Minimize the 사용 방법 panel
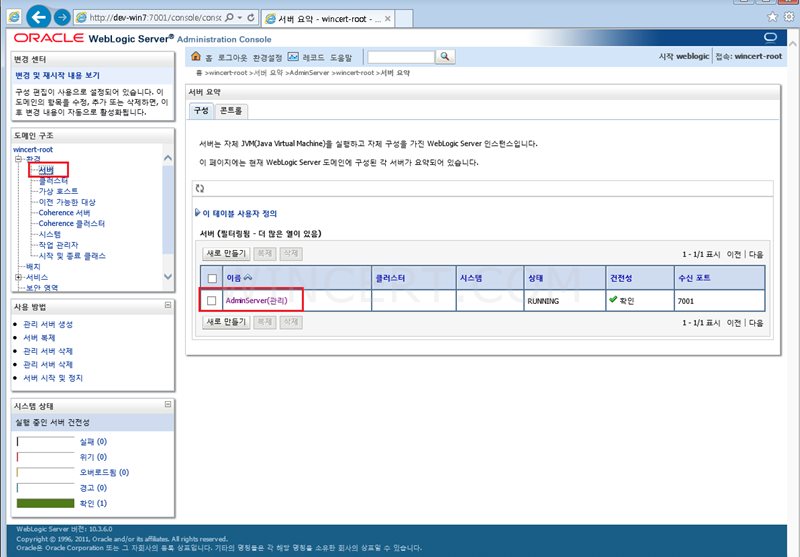 point(168,305)
